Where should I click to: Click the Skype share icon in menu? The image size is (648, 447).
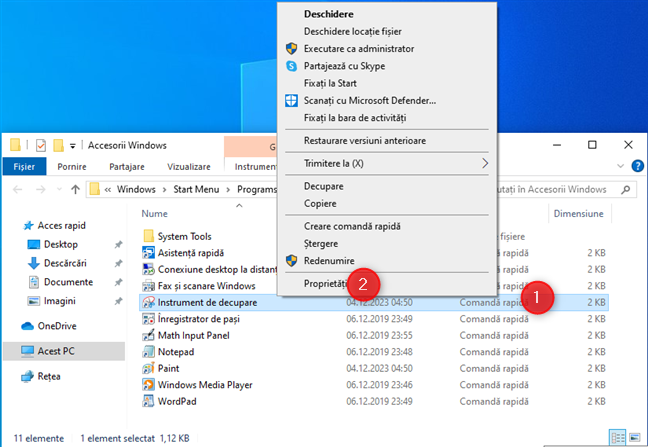tap(292, 66)
